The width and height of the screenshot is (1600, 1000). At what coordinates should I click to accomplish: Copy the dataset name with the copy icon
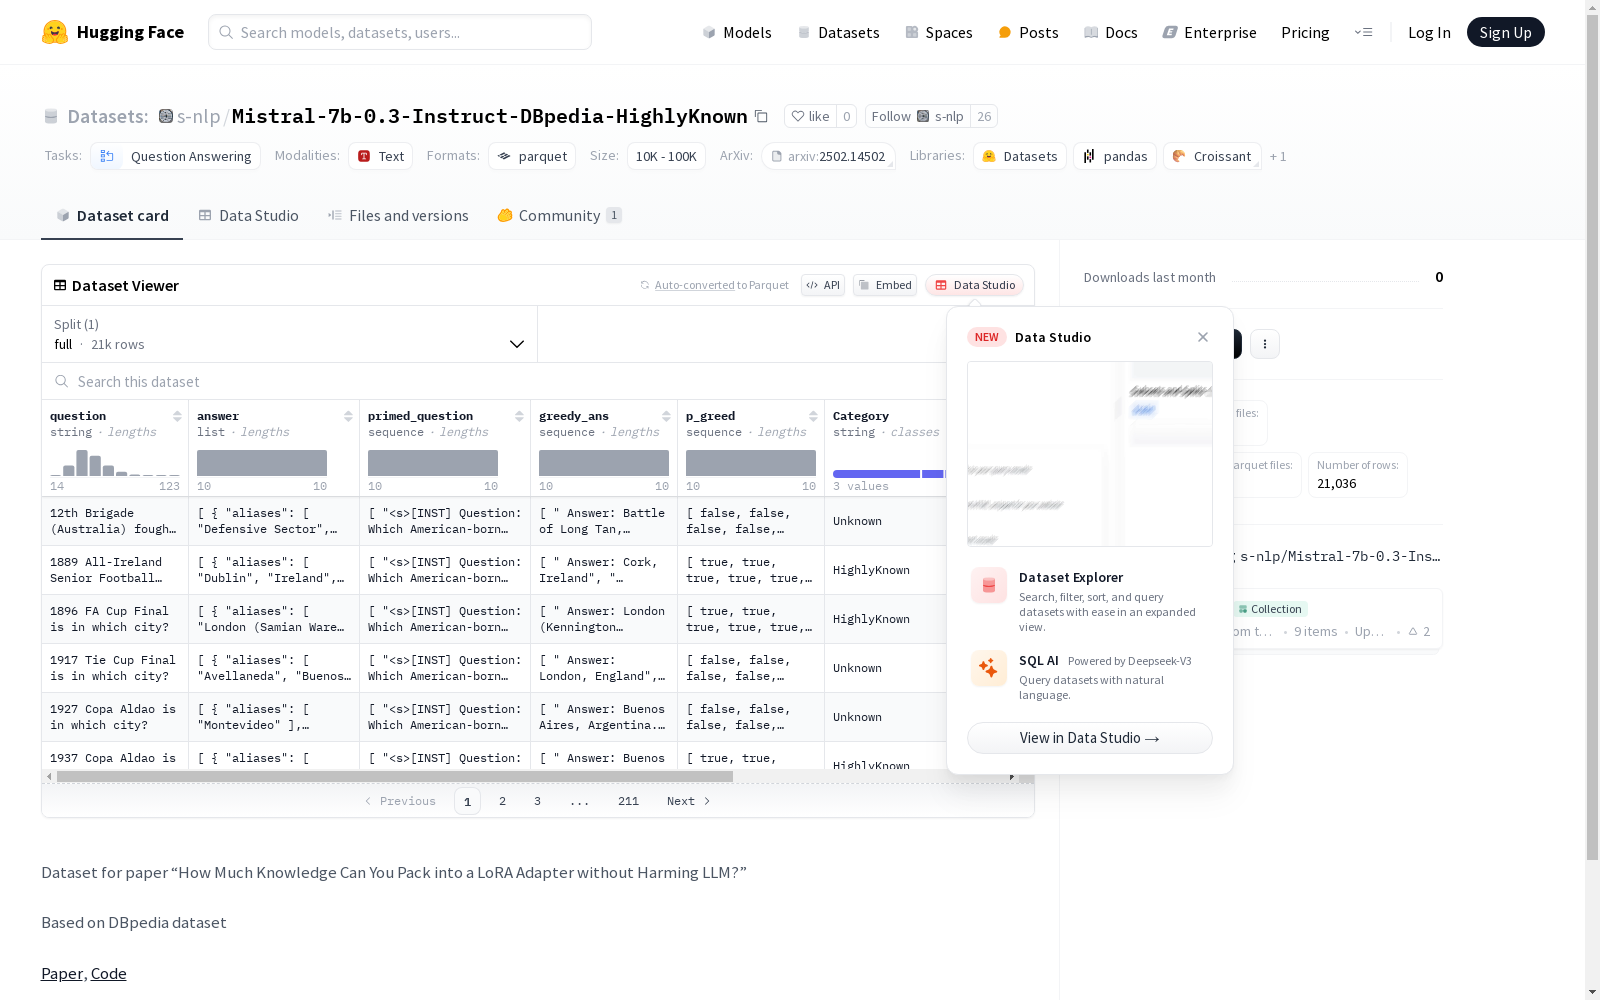pos(761,116)
